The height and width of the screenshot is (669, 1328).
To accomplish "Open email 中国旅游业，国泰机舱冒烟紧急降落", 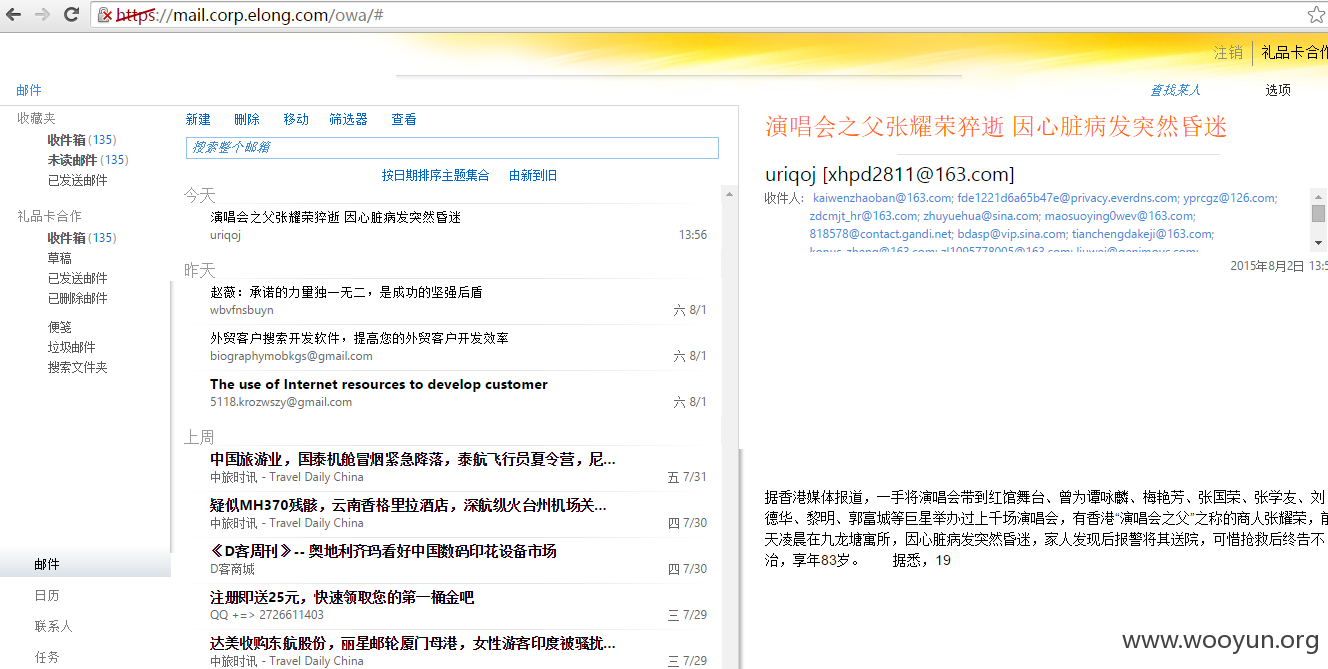I will (x=452, y=468).
